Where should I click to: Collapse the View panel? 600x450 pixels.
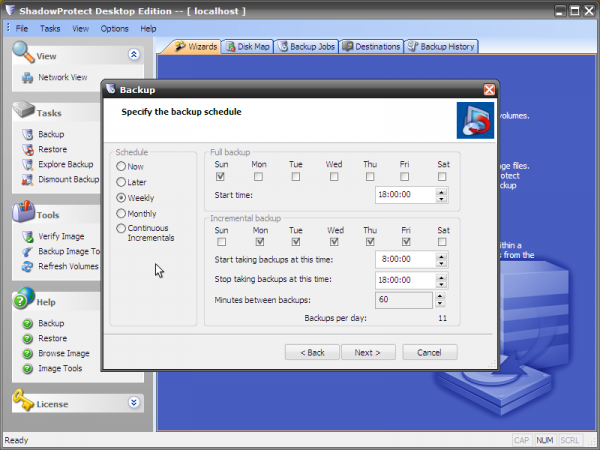[x=134, y=54]
